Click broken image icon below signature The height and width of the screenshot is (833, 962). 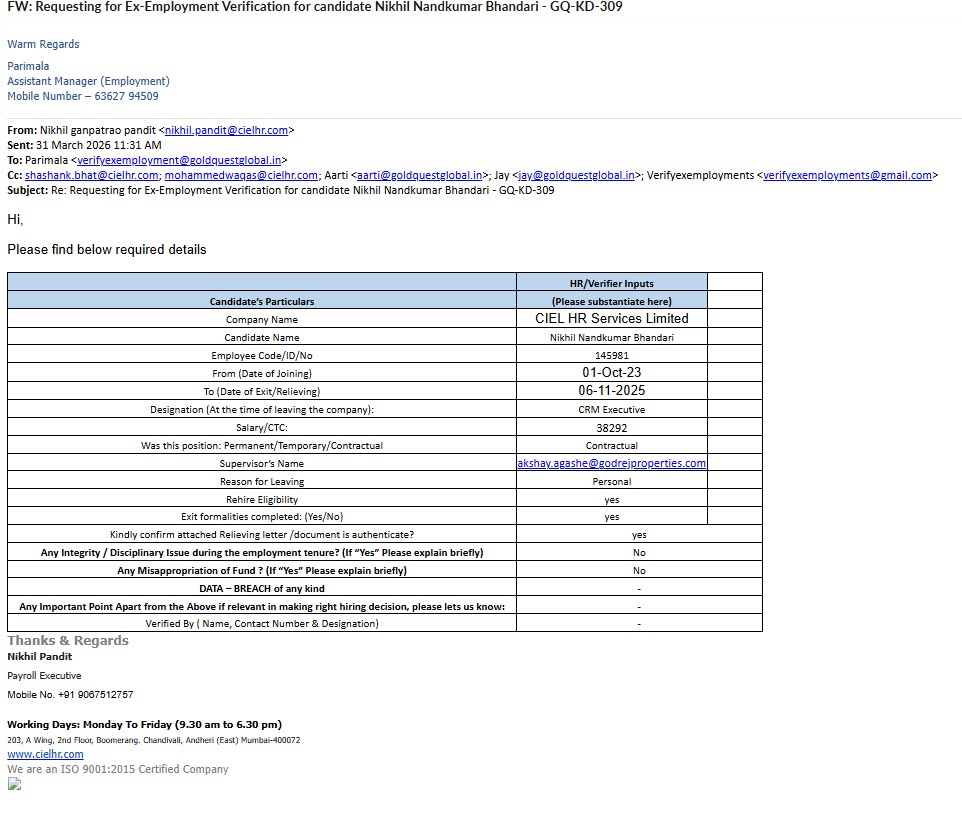(x=14, y=784)
